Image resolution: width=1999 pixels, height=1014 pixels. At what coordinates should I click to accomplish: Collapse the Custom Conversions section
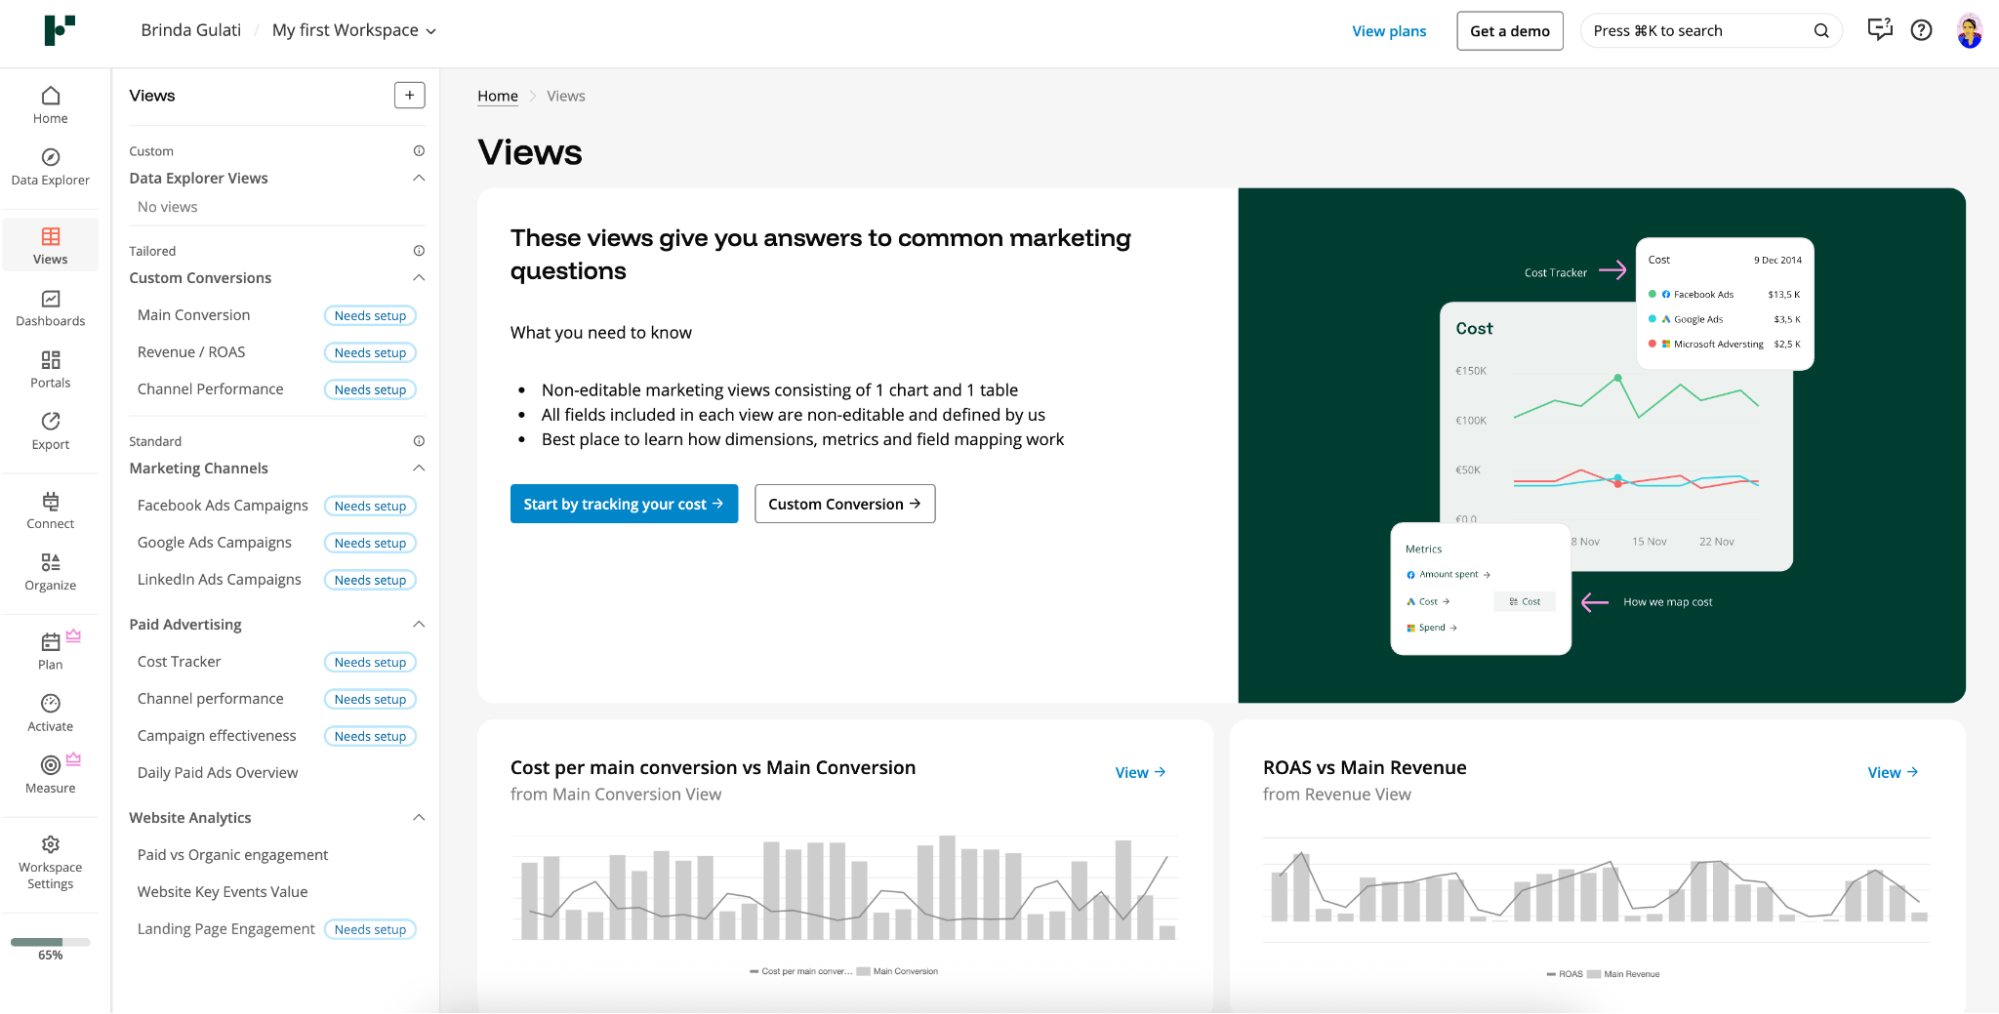tap(419, 277)
